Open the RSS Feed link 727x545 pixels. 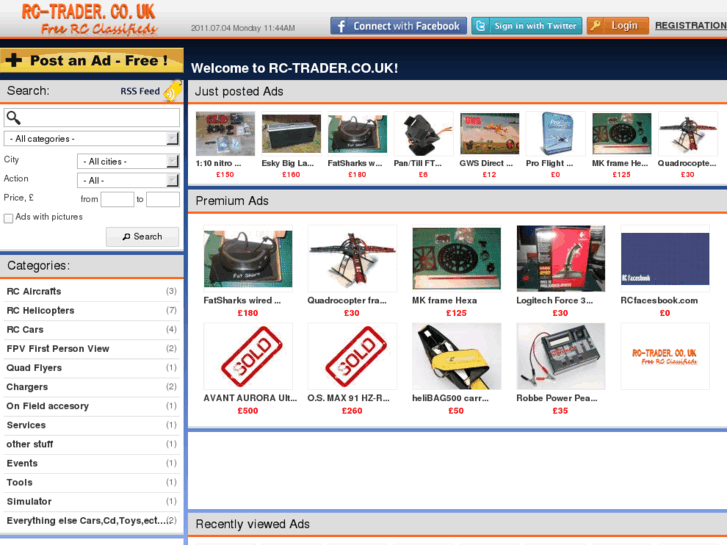coord(140,91)
